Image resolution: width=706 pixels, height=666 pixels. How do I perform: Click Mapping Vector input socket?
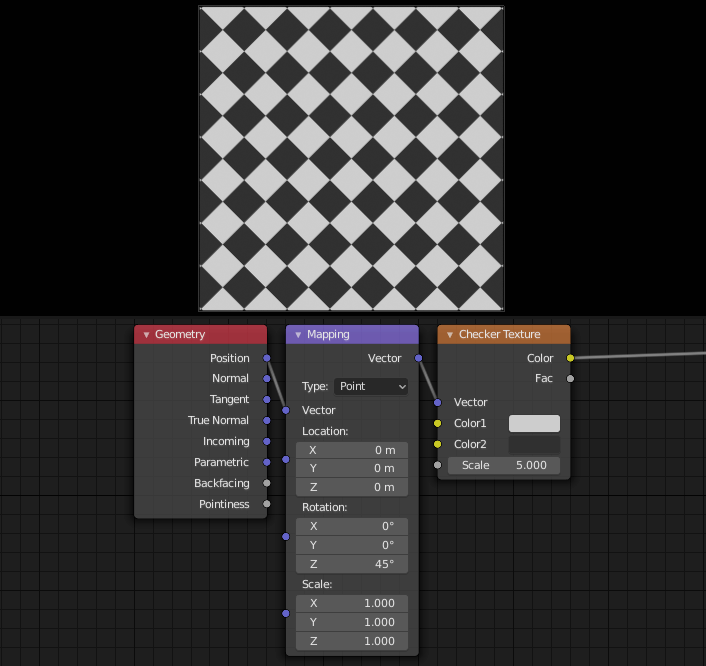[x=286, y=410]
